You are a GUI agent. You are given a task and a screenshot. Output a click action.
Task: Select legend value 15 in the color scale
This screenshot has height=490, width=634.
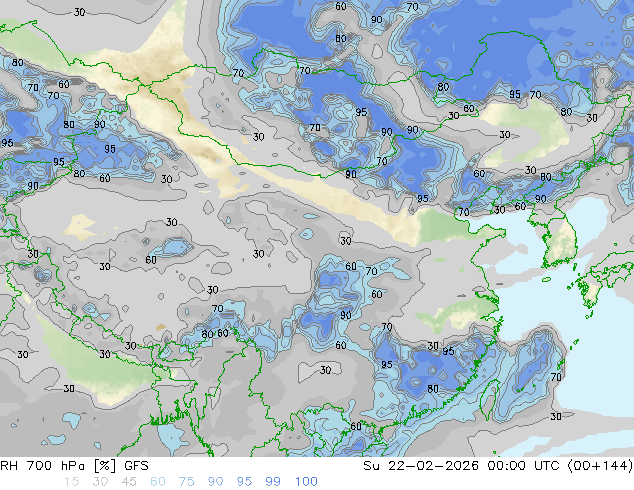click(x=71, y=482)
